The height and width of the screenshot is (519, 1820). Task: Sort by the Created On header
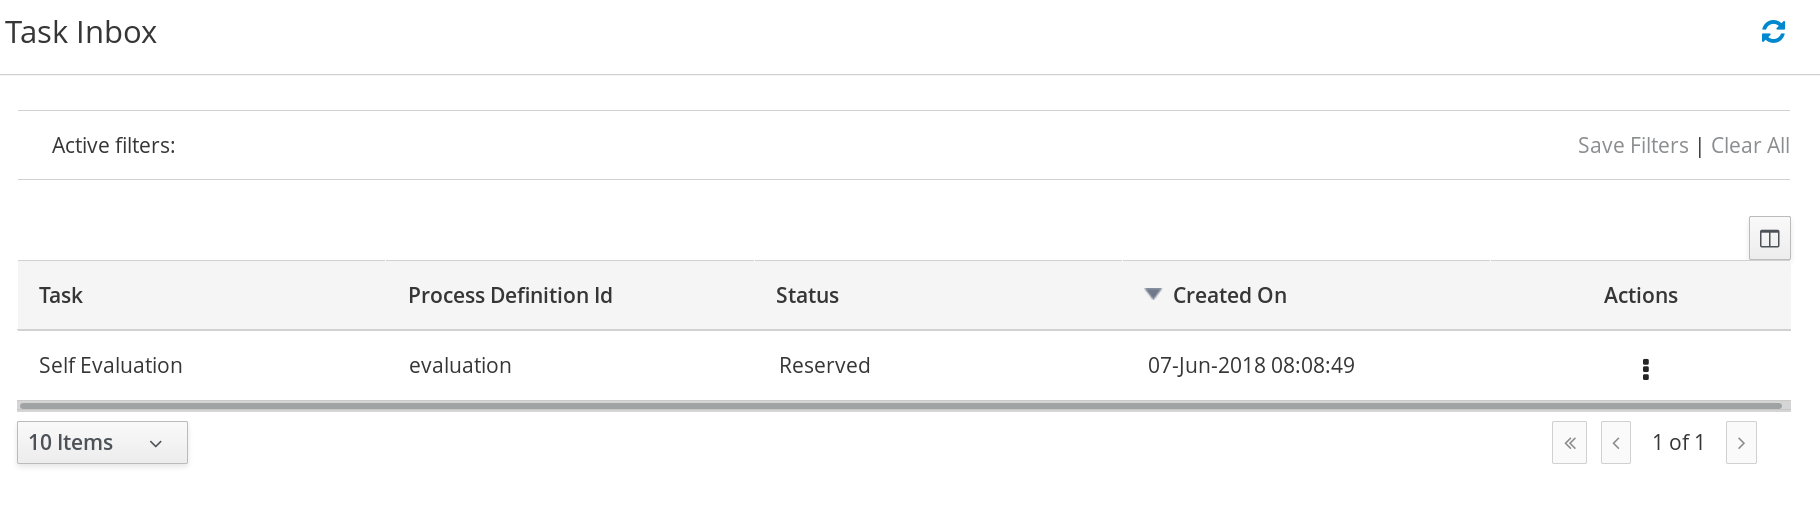pos(1229,295)
